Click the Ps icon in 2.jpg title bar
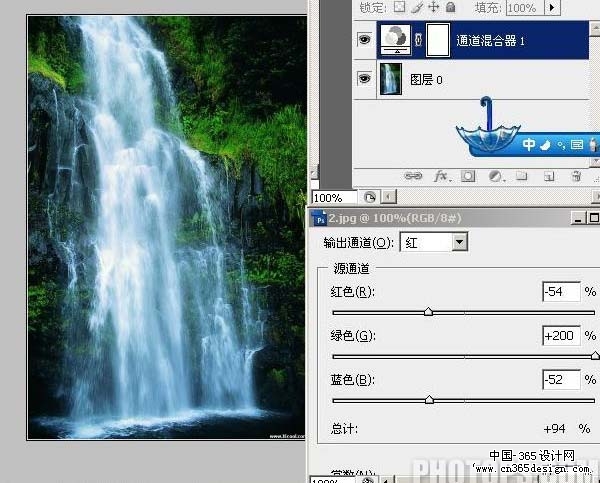Viewport: 600px width, 483px height. pos(320,219)
